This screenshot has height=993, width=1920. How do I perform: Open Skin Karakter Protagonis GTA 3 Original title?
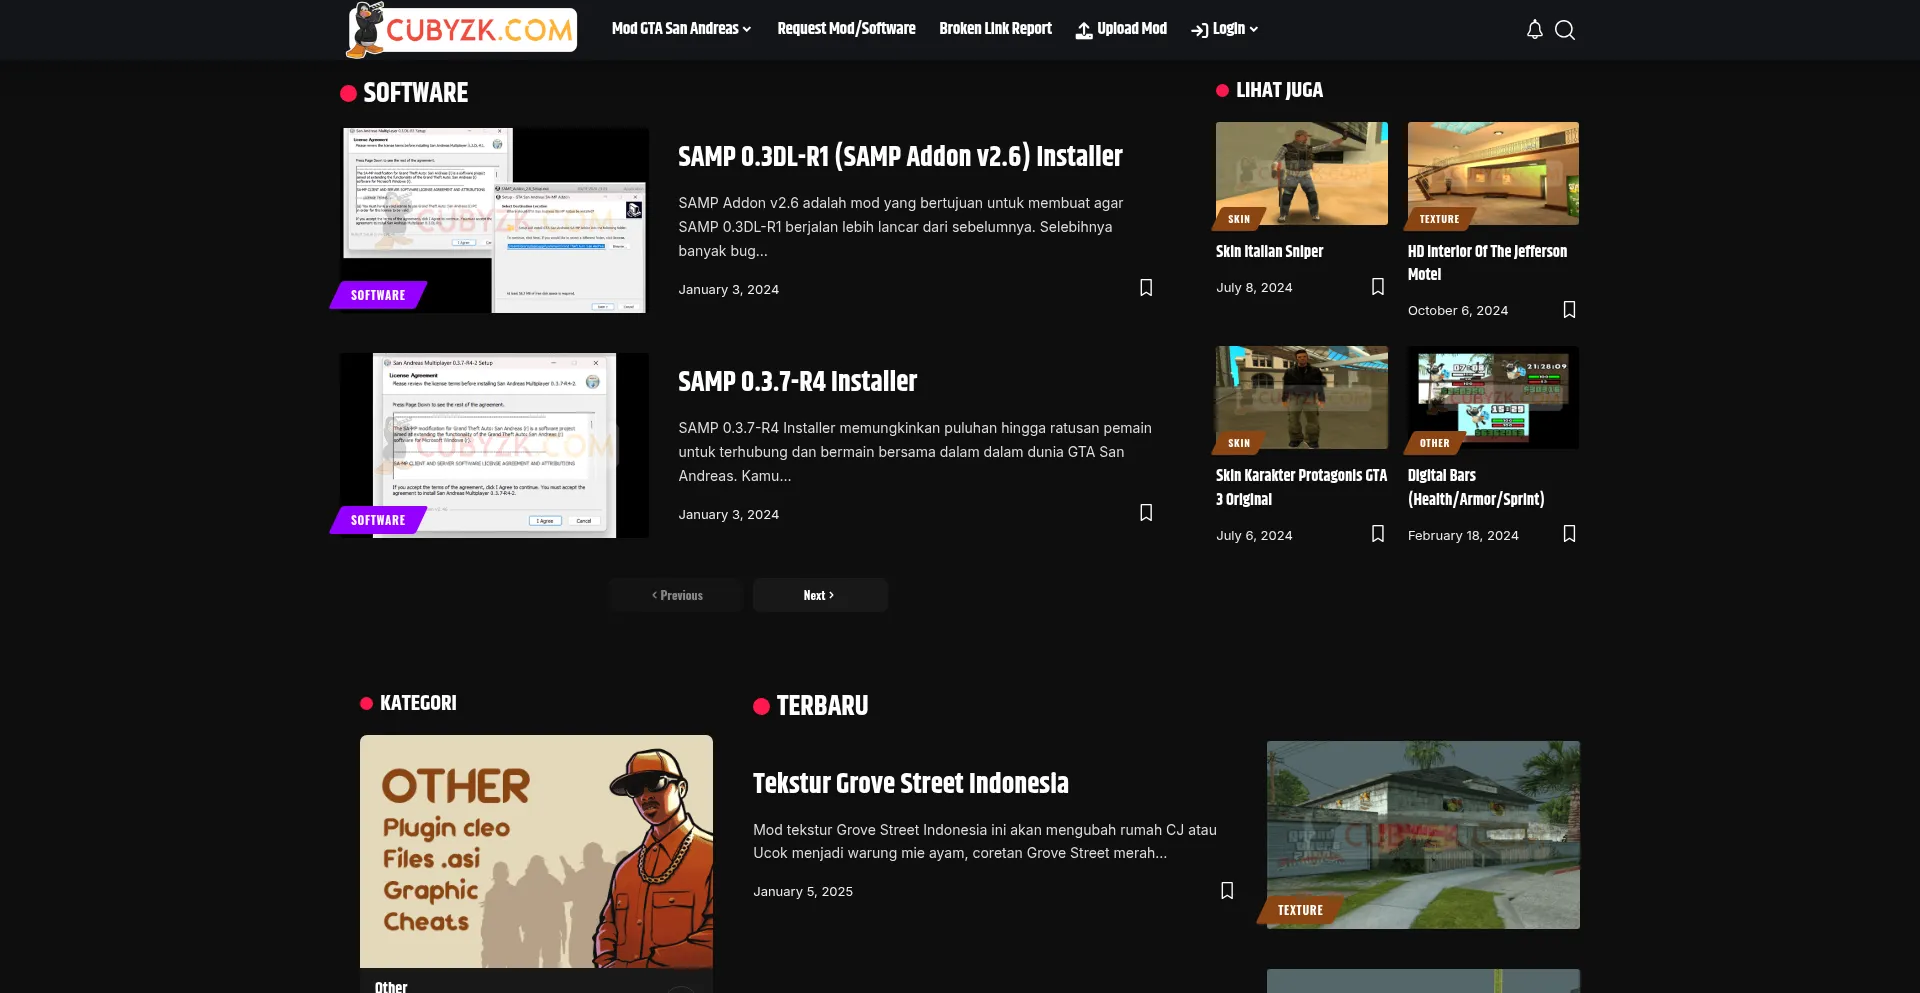[1301, 488]
